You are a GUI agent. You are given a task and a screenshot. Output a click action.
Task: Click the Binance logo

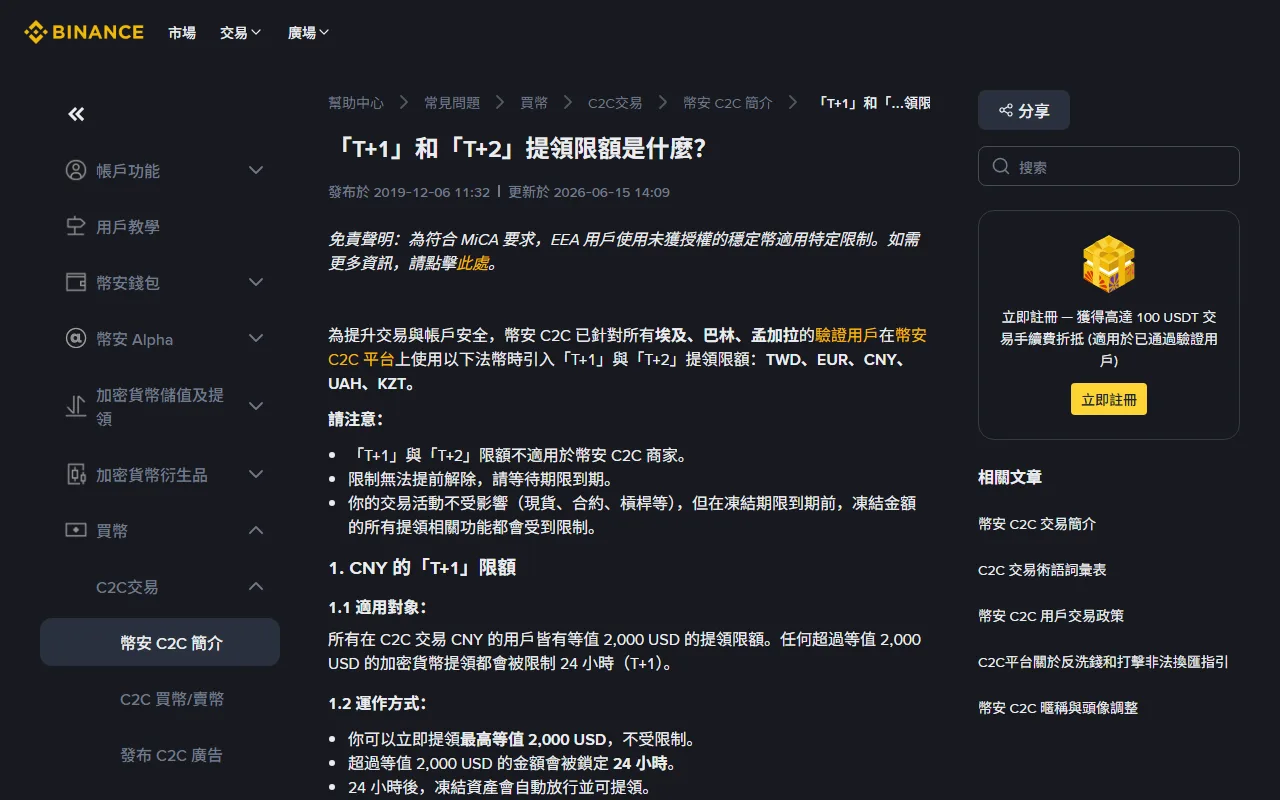click(x=84, y=32)
